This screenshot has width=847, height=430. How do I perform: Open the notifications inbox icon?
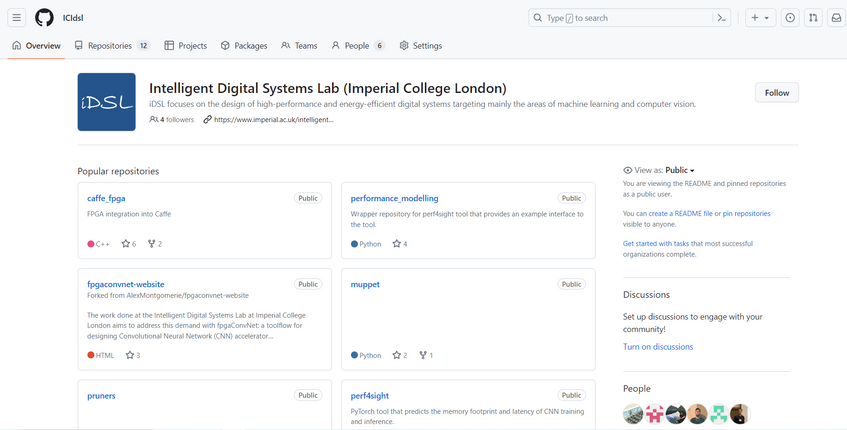(836, 18)
